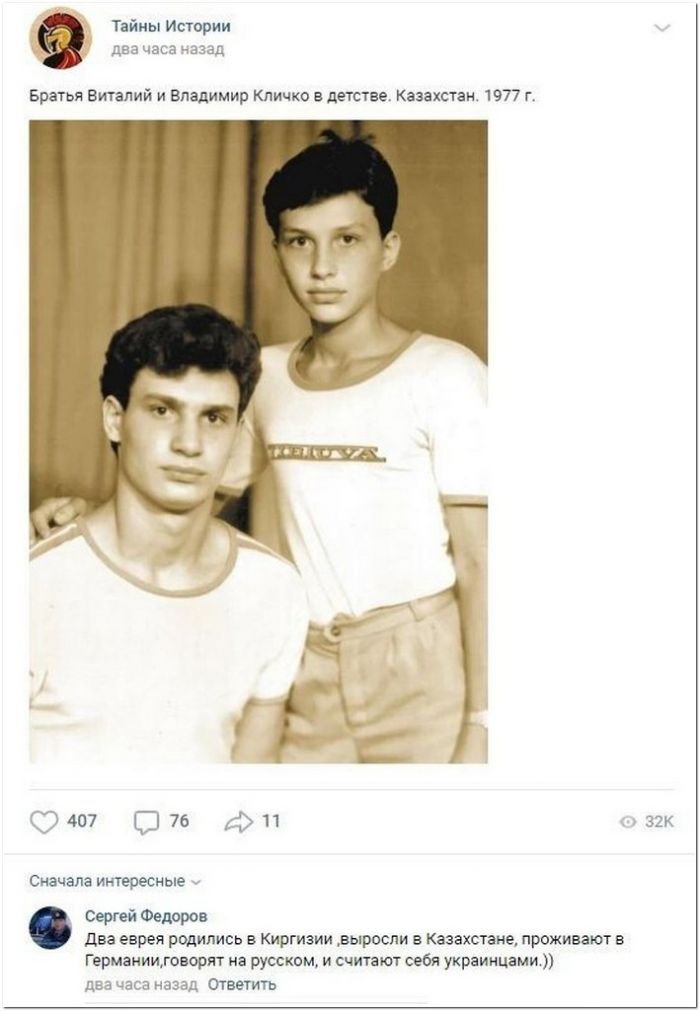Click the share arrow icon
Viewport: 700px width, 1011px height.
coord(238,822)
